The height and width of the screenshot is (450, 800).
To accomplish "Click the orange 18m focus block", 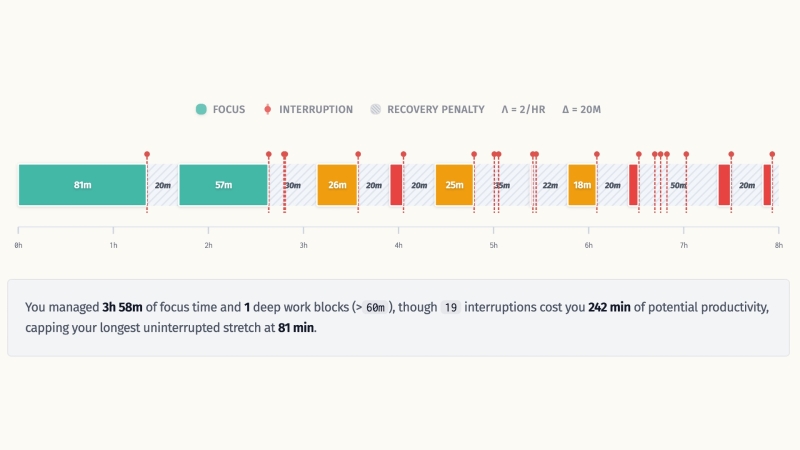I will click(581, 185).
